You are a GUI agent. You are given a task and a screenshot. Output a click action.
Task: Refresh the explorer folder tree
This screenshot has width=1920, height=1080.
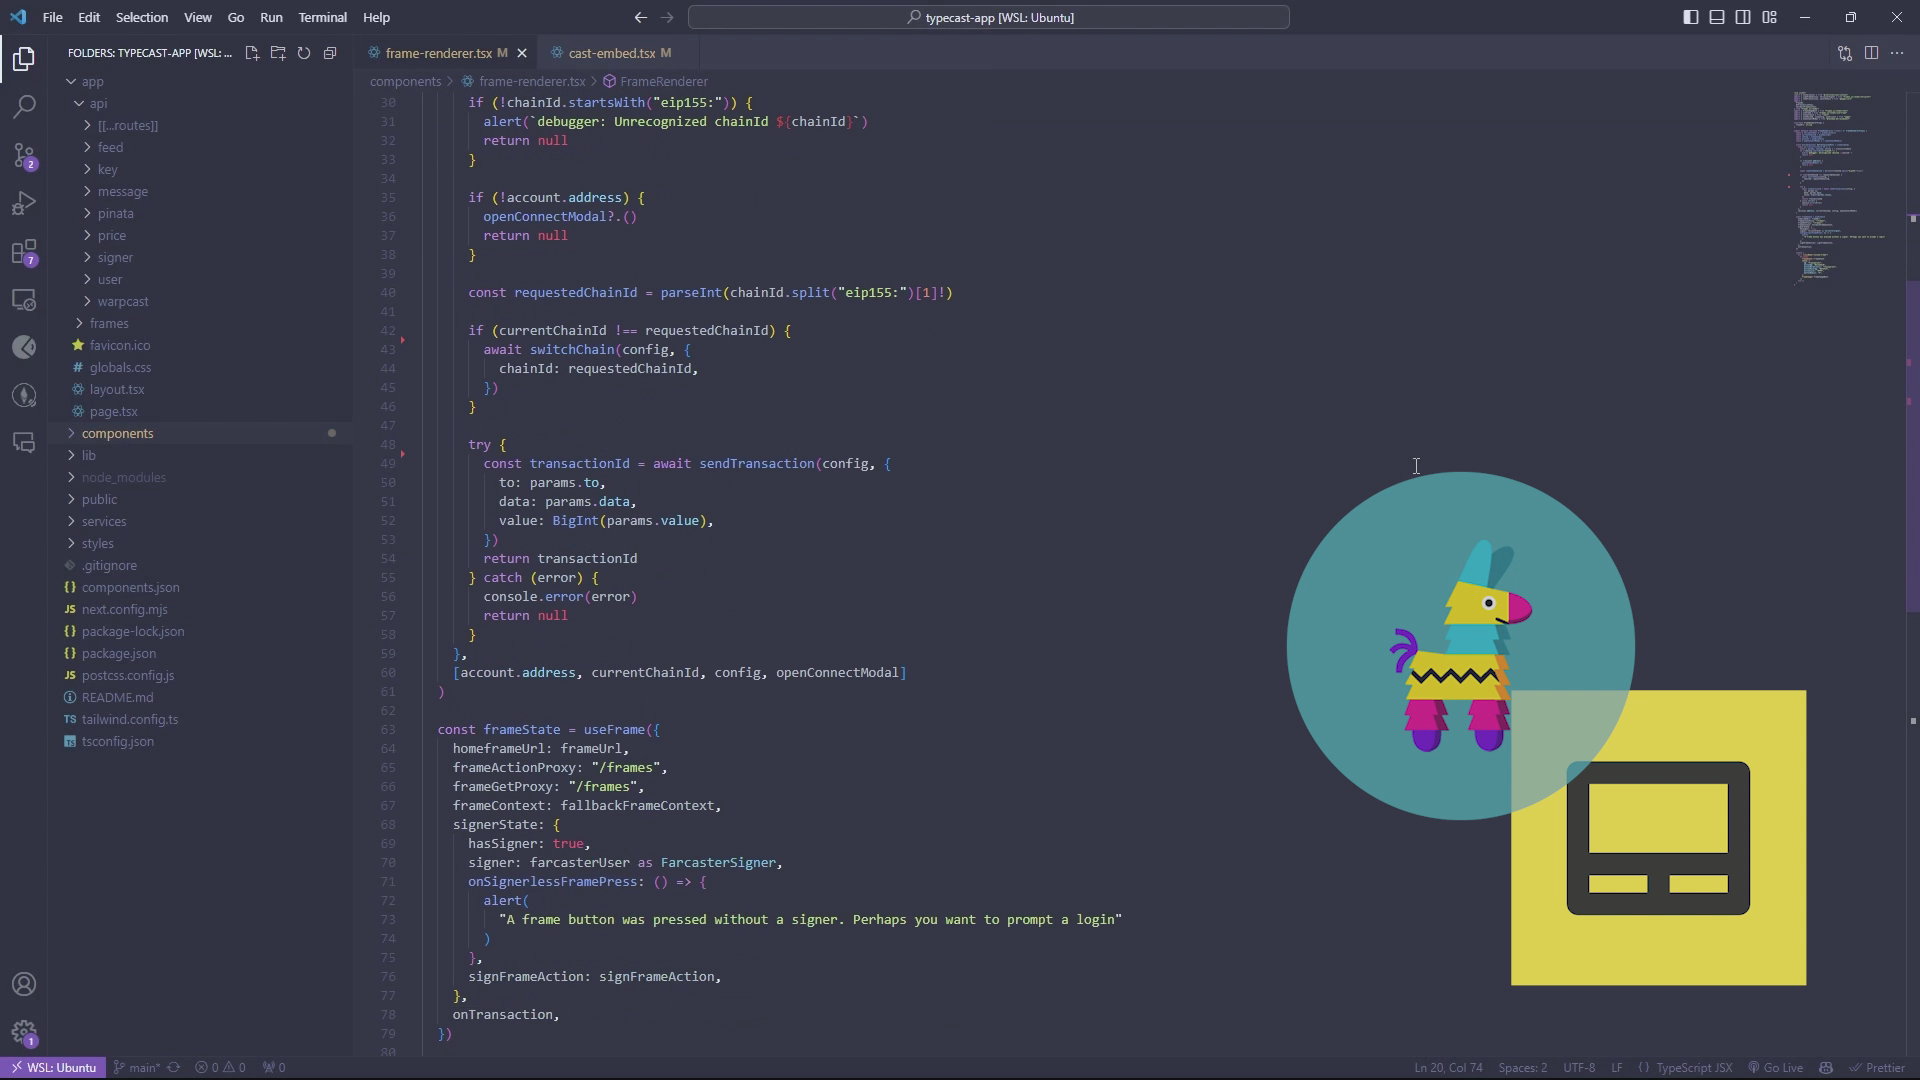304,53
